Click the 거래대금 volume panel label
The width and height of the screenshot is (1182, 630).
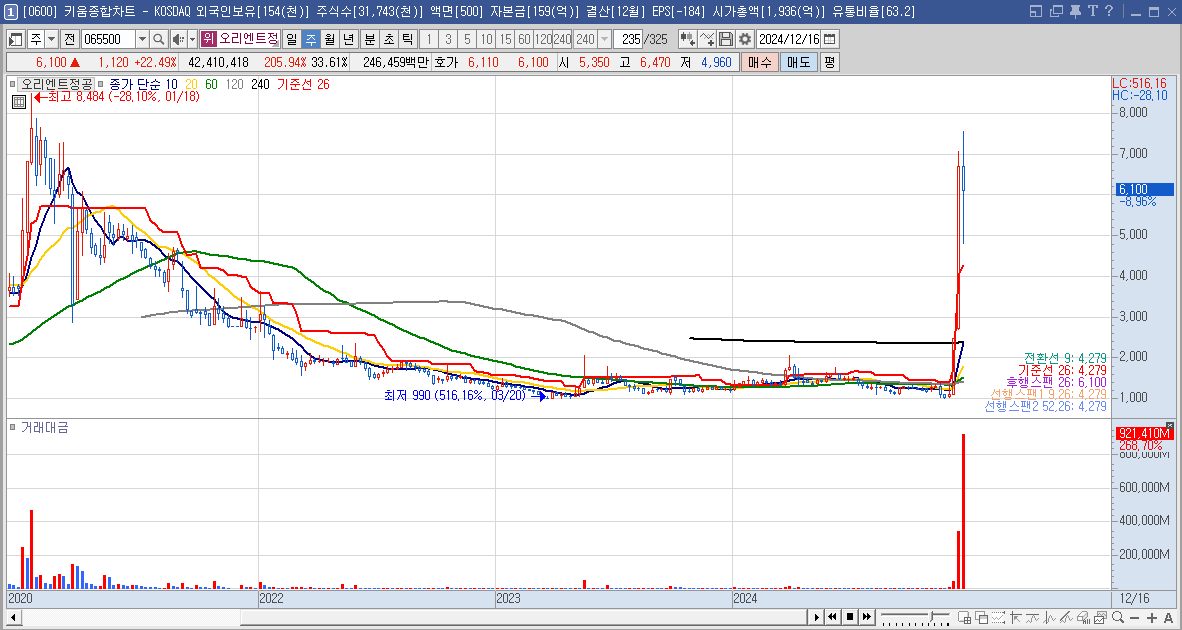point(44,428)
